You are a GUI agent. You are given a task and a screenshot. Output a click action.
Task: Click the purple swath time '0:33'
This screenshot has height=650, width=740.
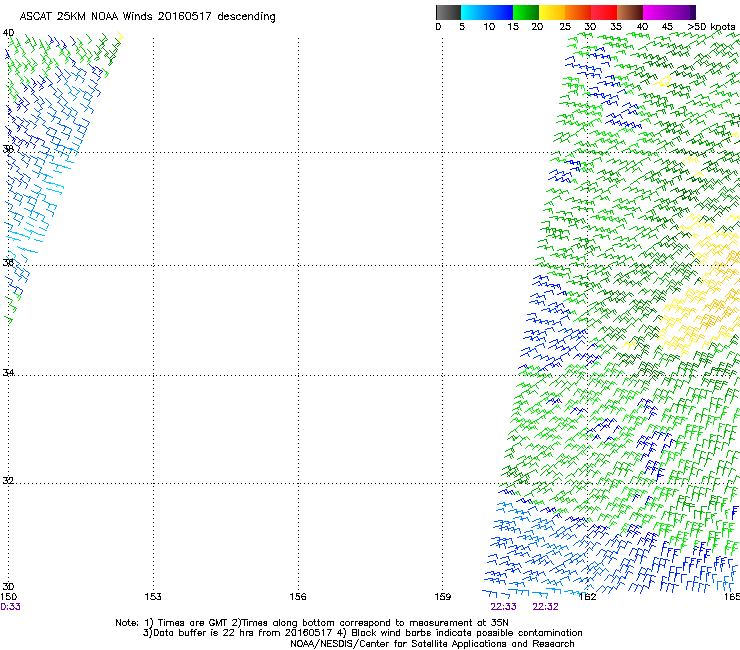[10, 607]
